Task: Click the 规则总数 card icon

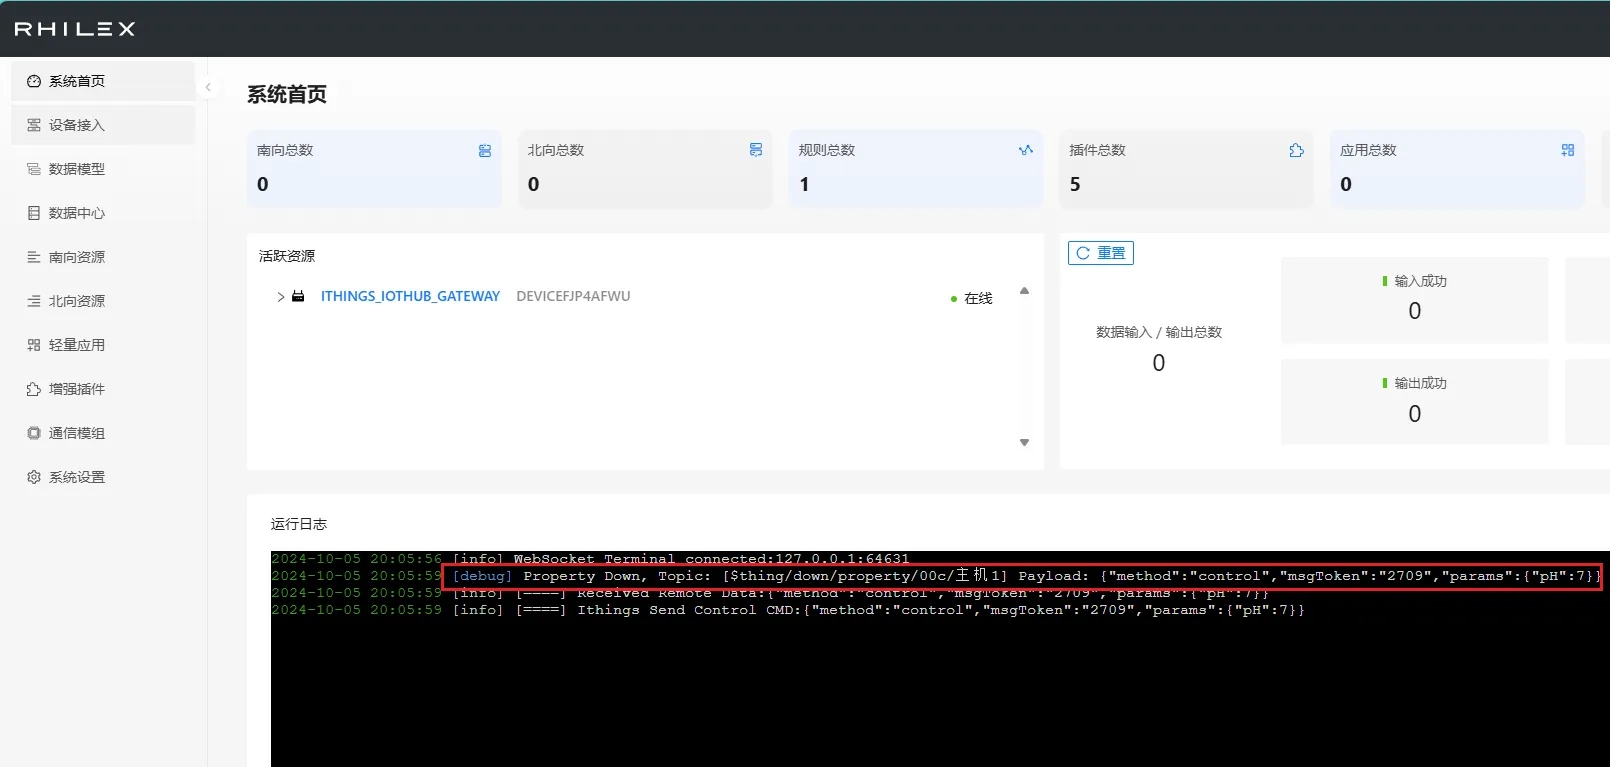Action: (1026, 150)
